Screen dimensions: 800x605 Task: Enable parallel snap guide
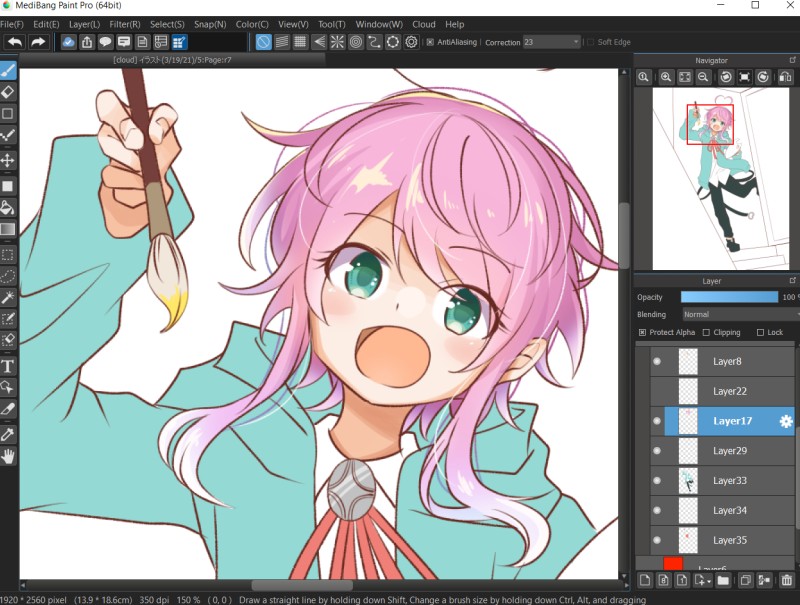(x=282, y=42)
